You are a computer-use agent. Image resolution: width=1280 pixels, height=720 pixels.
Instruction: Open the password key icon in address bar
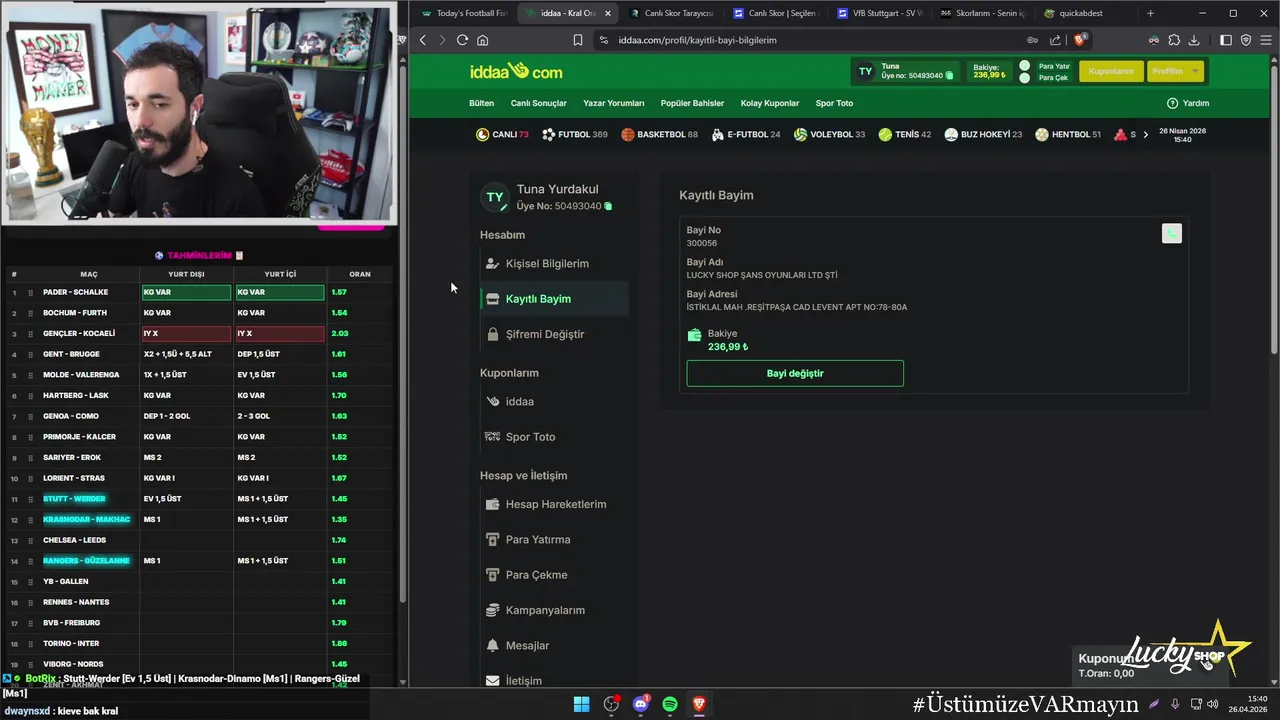[x=1032, y=40]
